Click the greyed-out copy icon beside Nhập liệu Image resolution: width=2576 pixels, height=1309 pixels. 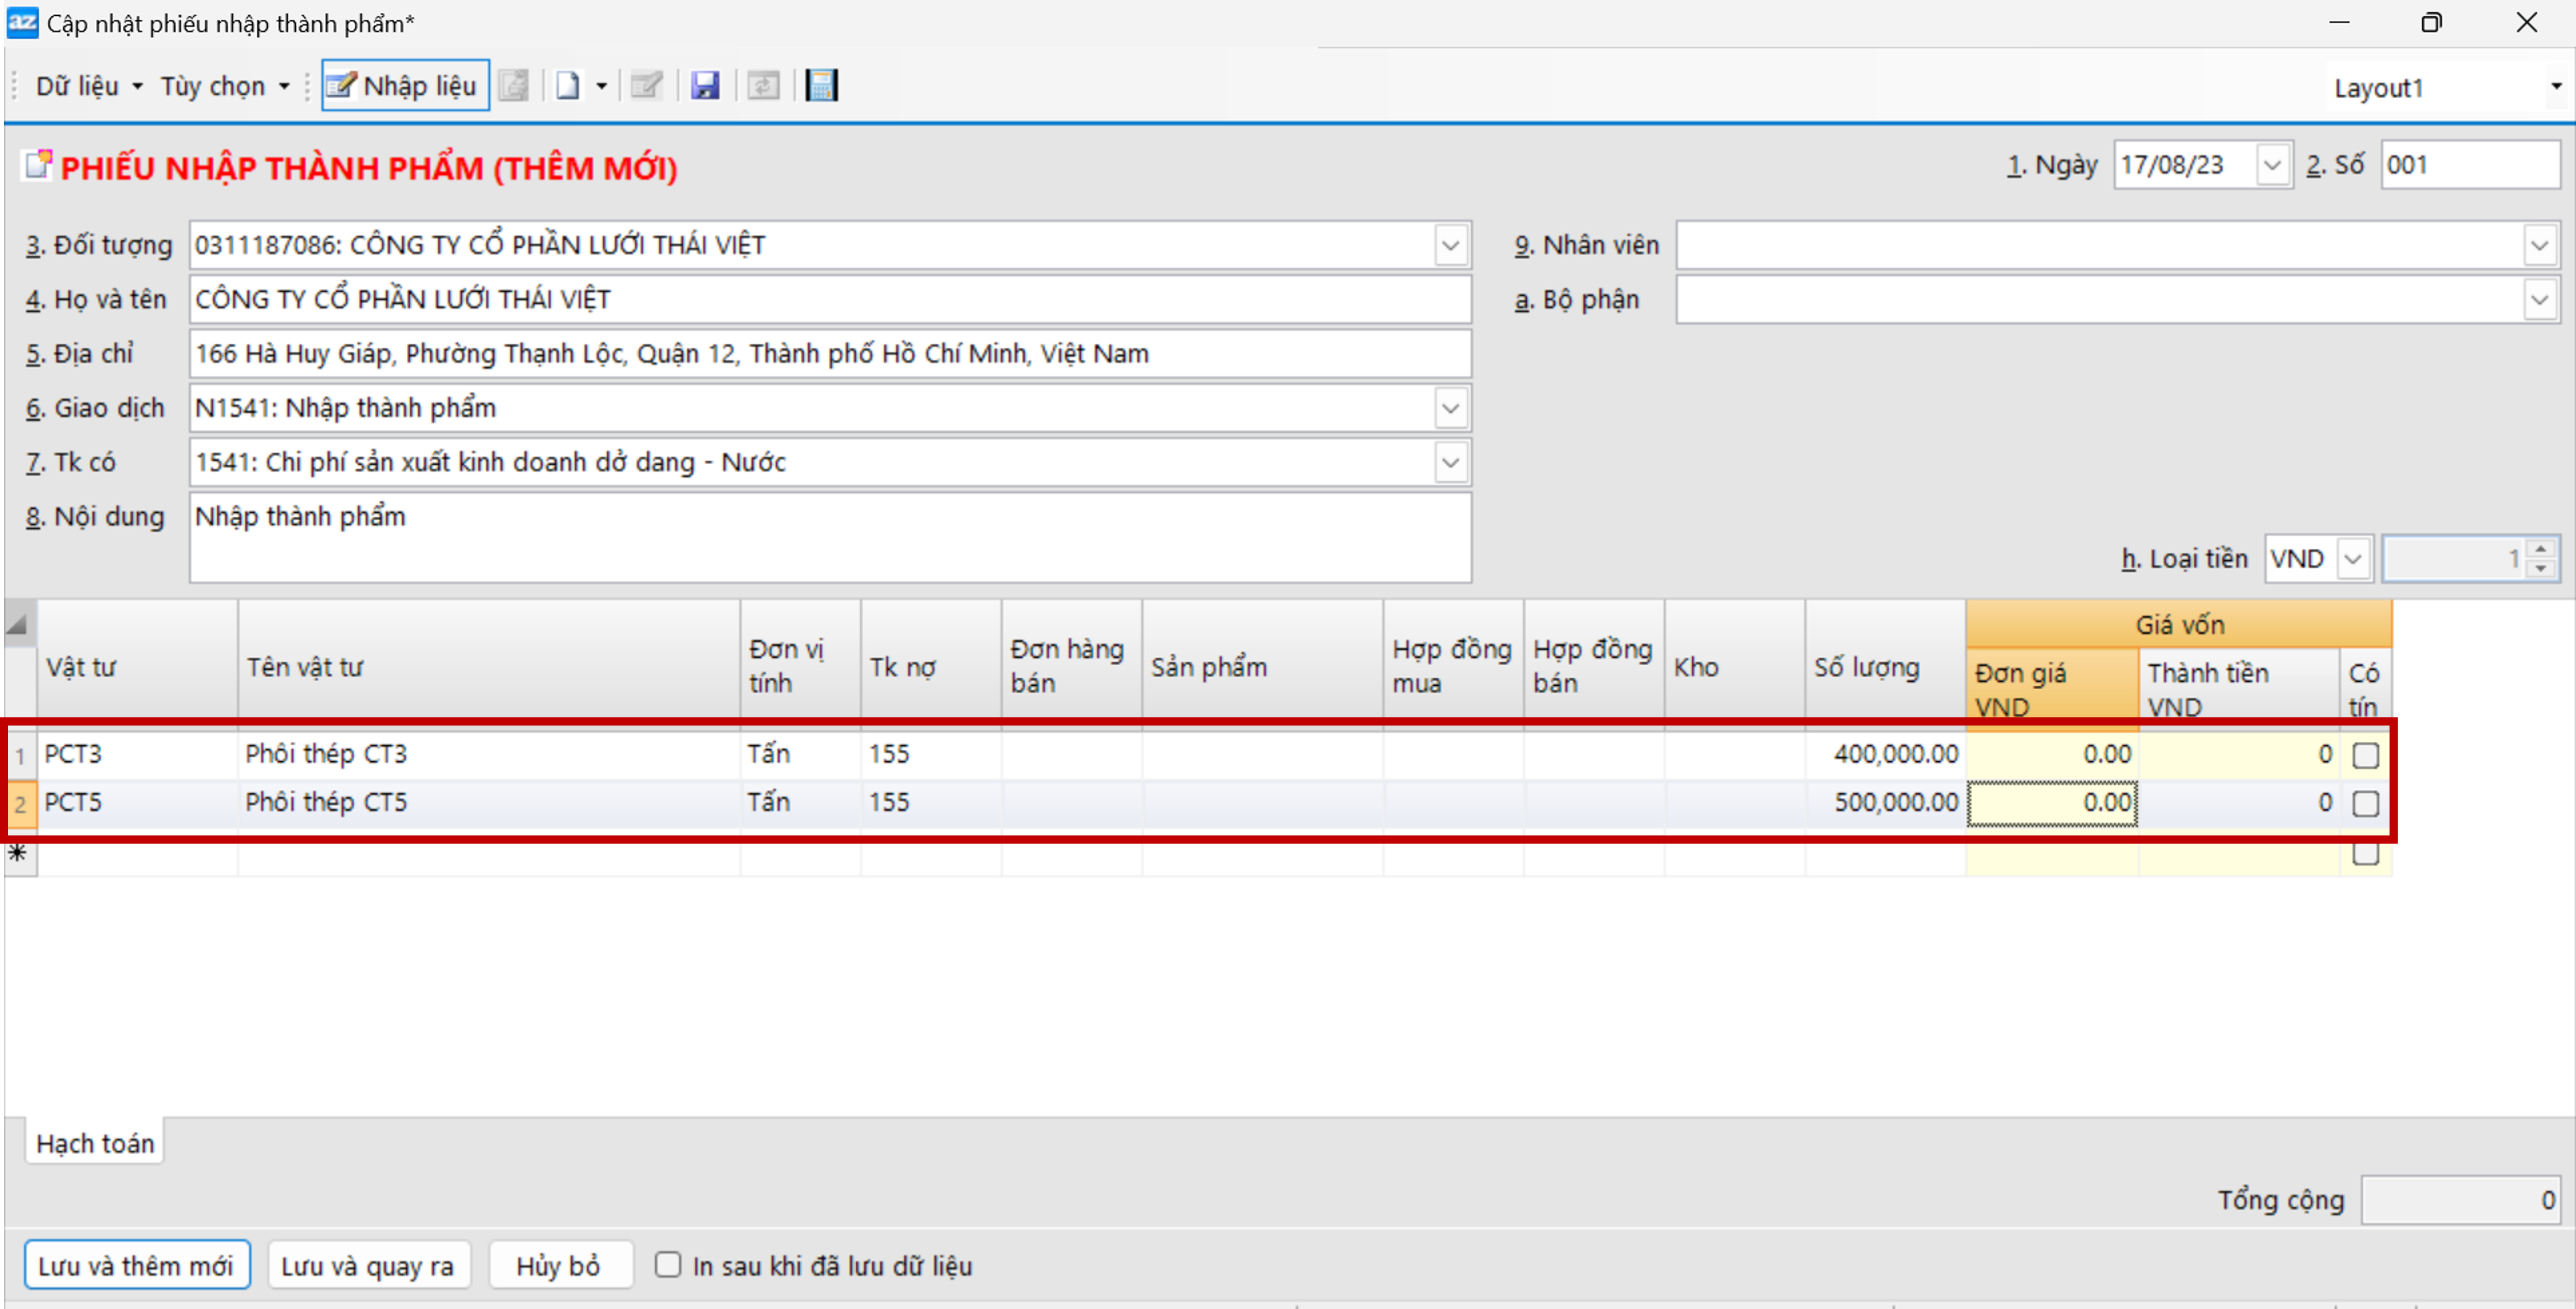[514, 86]
